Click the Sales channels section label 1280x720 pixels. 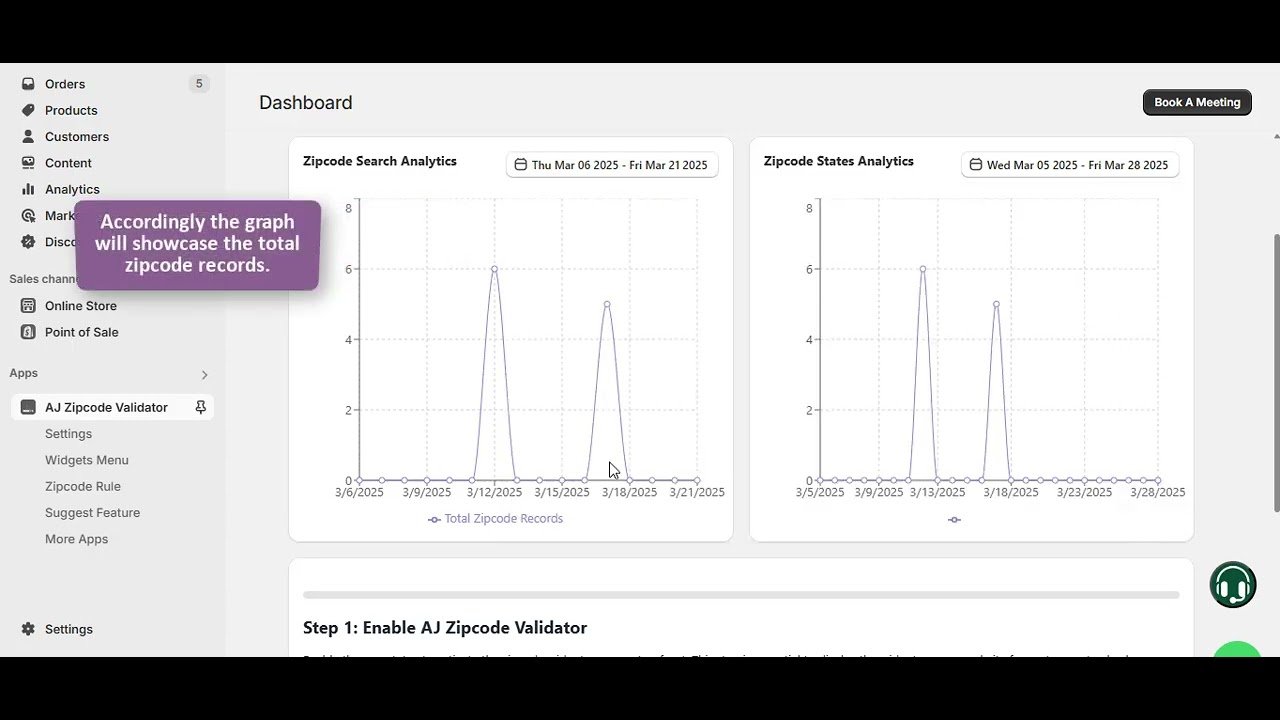click(x=42, y=279)
